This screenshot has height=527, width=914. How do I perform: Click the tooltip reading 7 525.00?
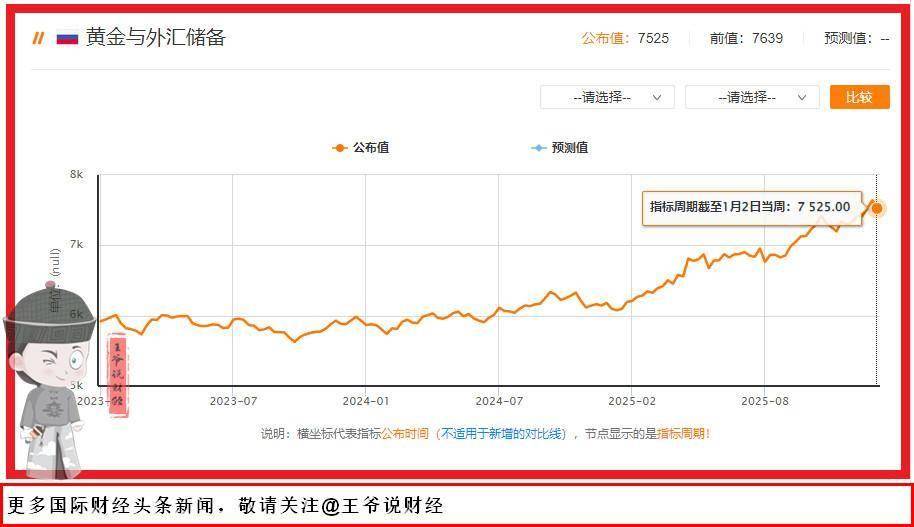(751, 208)
